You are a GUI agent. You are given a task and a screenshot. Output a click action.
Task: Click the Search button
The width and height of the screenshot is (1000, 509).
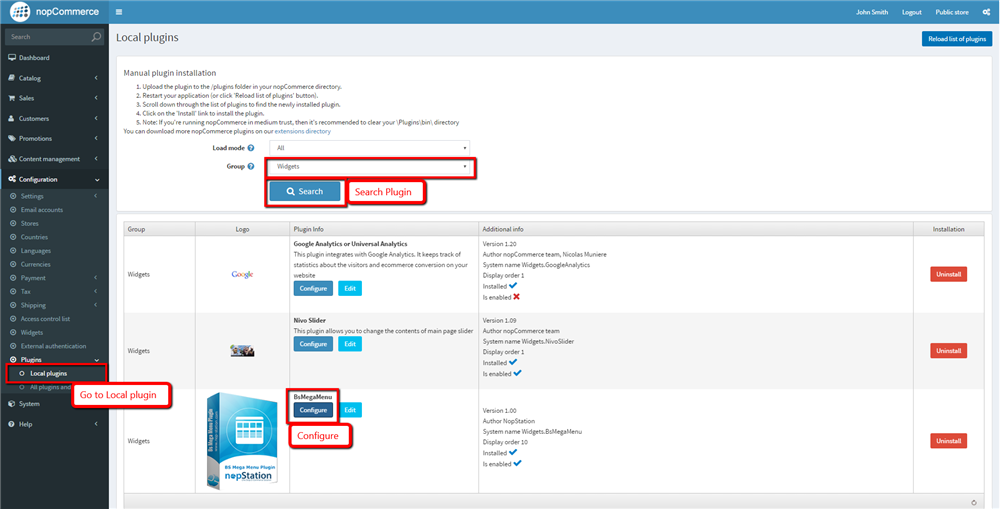(x=305, y=191)
